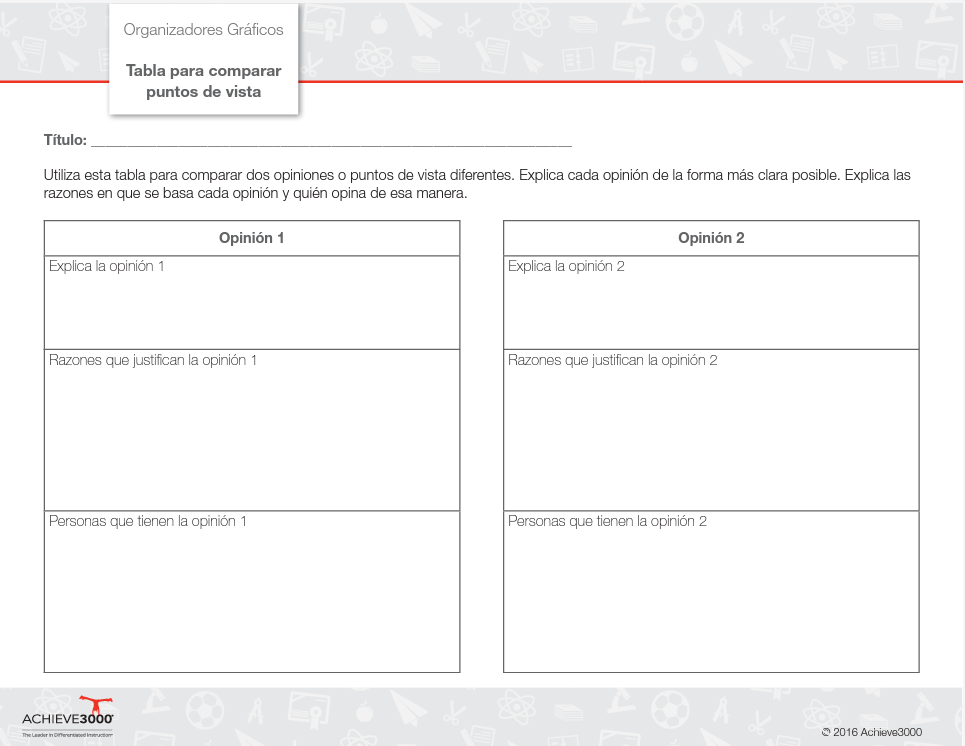Click the Personas que tienen la opinión 1 box

click(x=252, y=592)
